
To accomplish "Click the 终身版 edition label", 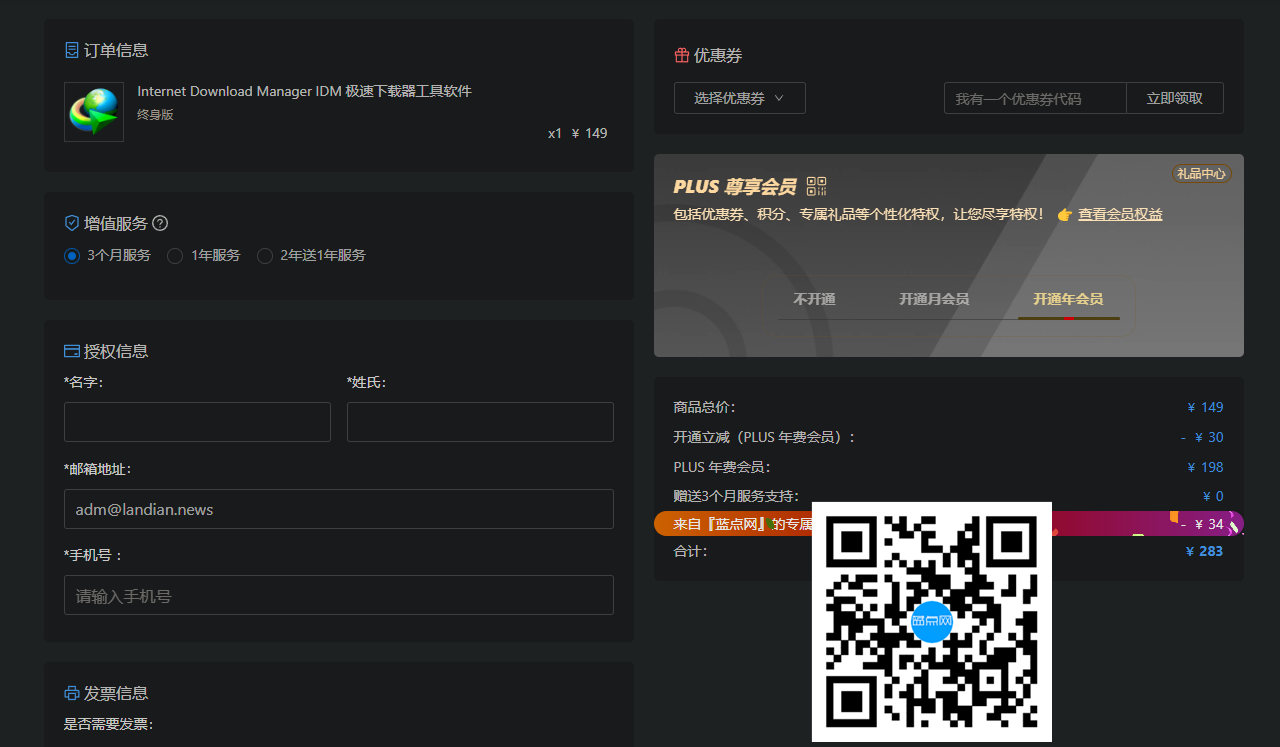I will click(155, 115).
